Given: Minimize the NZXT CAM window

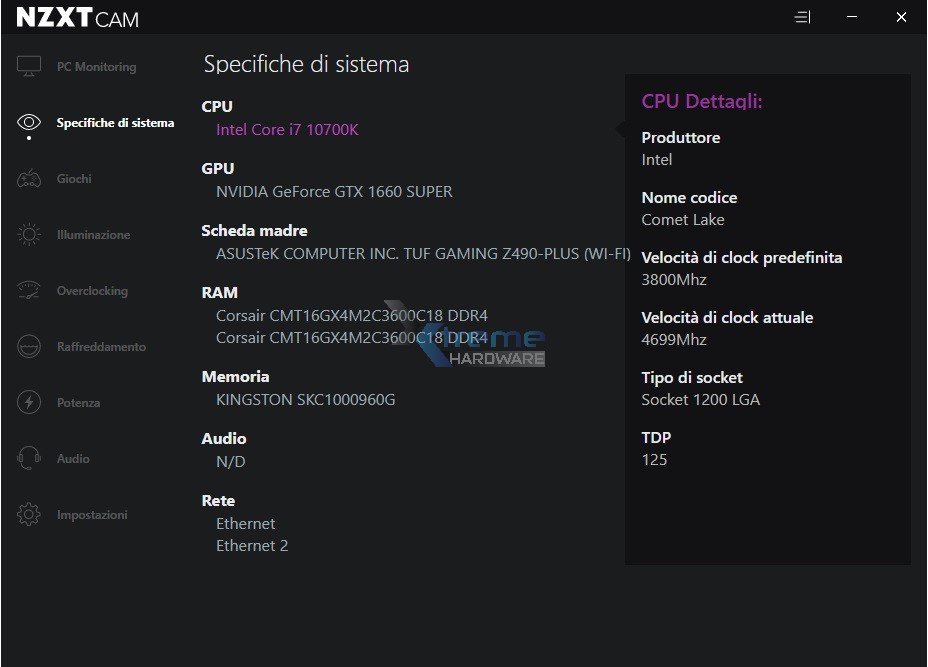Looking at the screenshot, I should 852,17.
